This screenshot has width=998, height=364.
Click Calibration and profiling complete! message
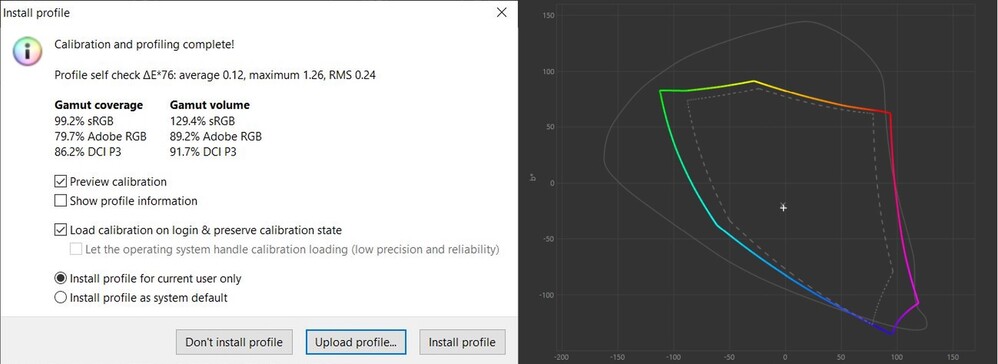point(144,45)
